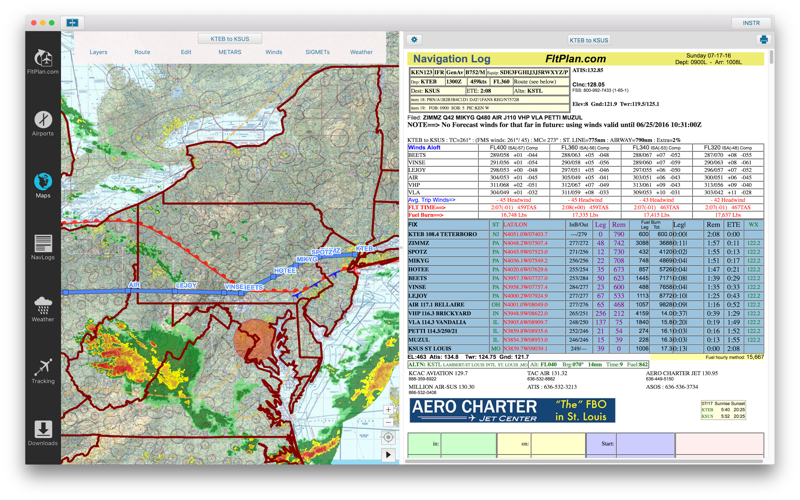The image size is (800, 500).
Task: Click the red TFR circle on map
Action: pyautogui.click(x=255, y=339)
